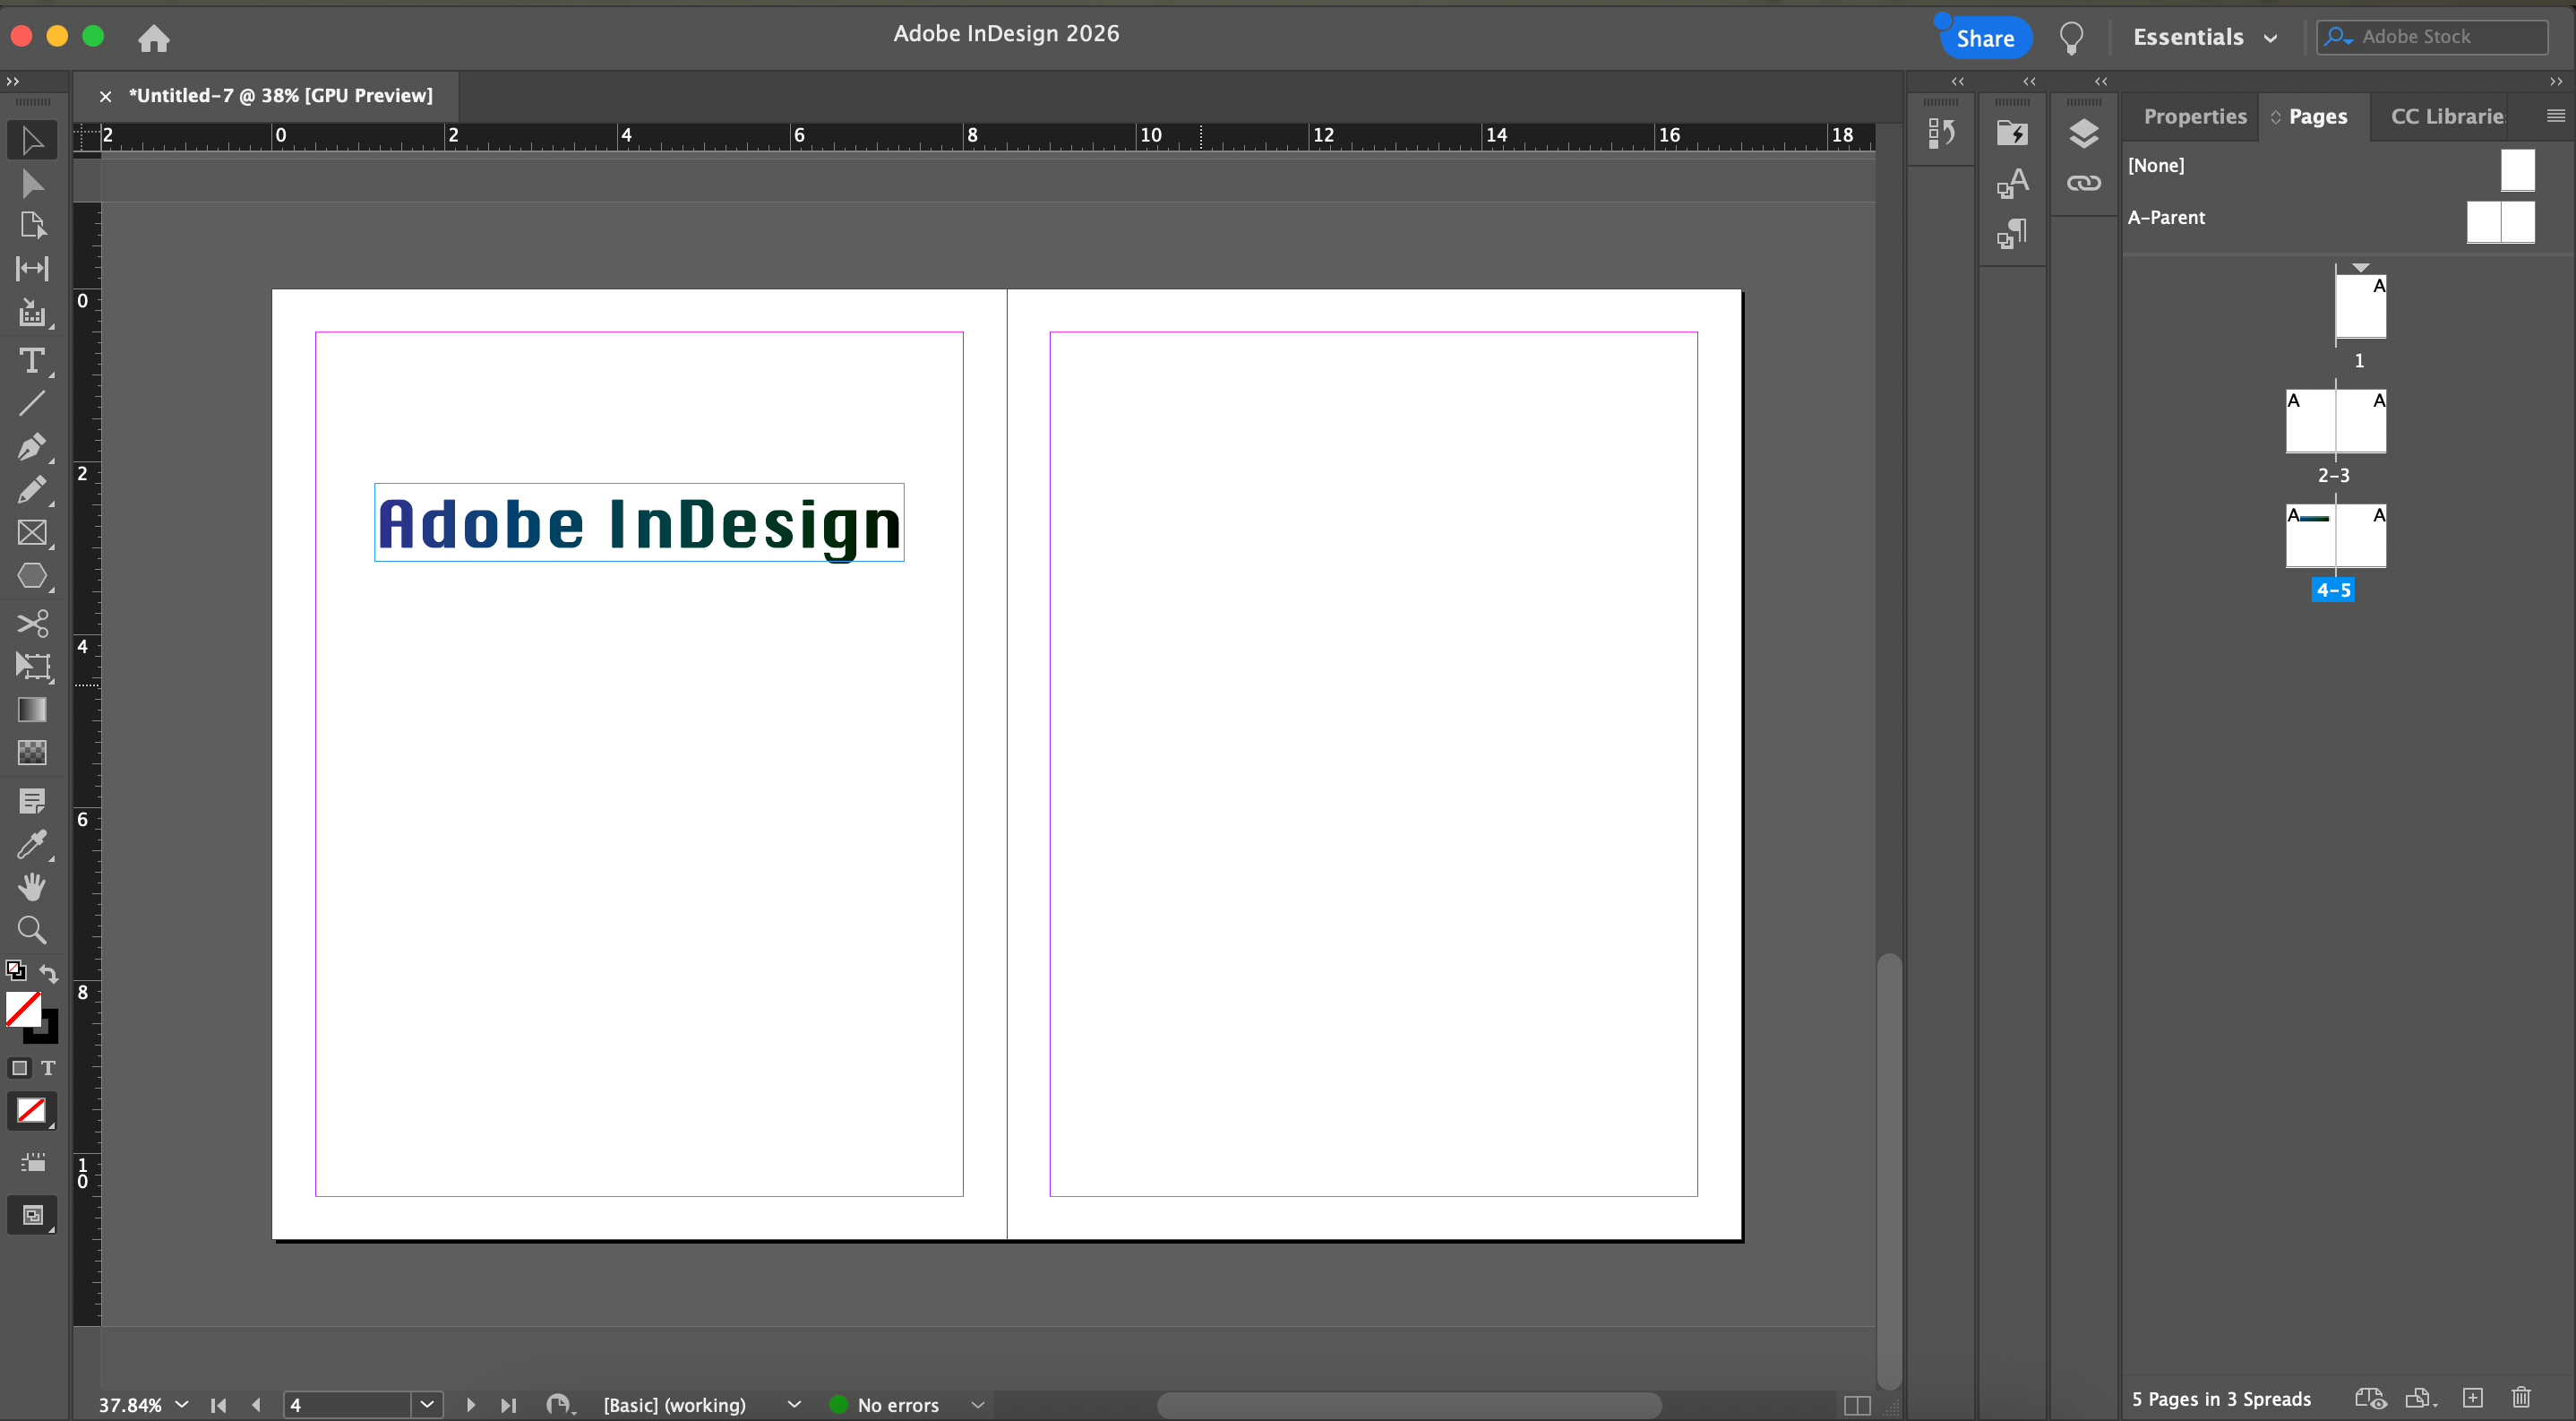
Task: Open the page number dropdown
Action: [427, 1405]
